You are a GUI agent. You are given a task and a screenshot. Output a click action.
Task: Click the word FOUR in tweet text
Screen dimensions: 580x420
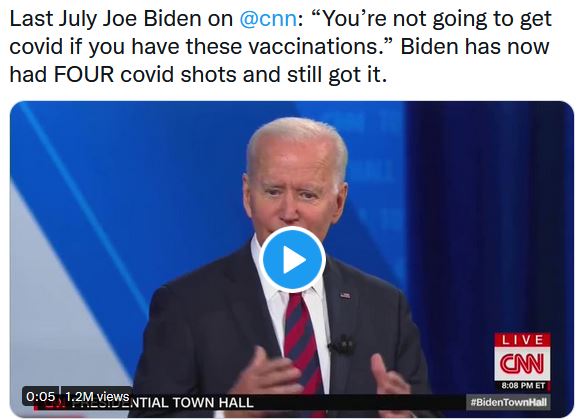[84, 74]
